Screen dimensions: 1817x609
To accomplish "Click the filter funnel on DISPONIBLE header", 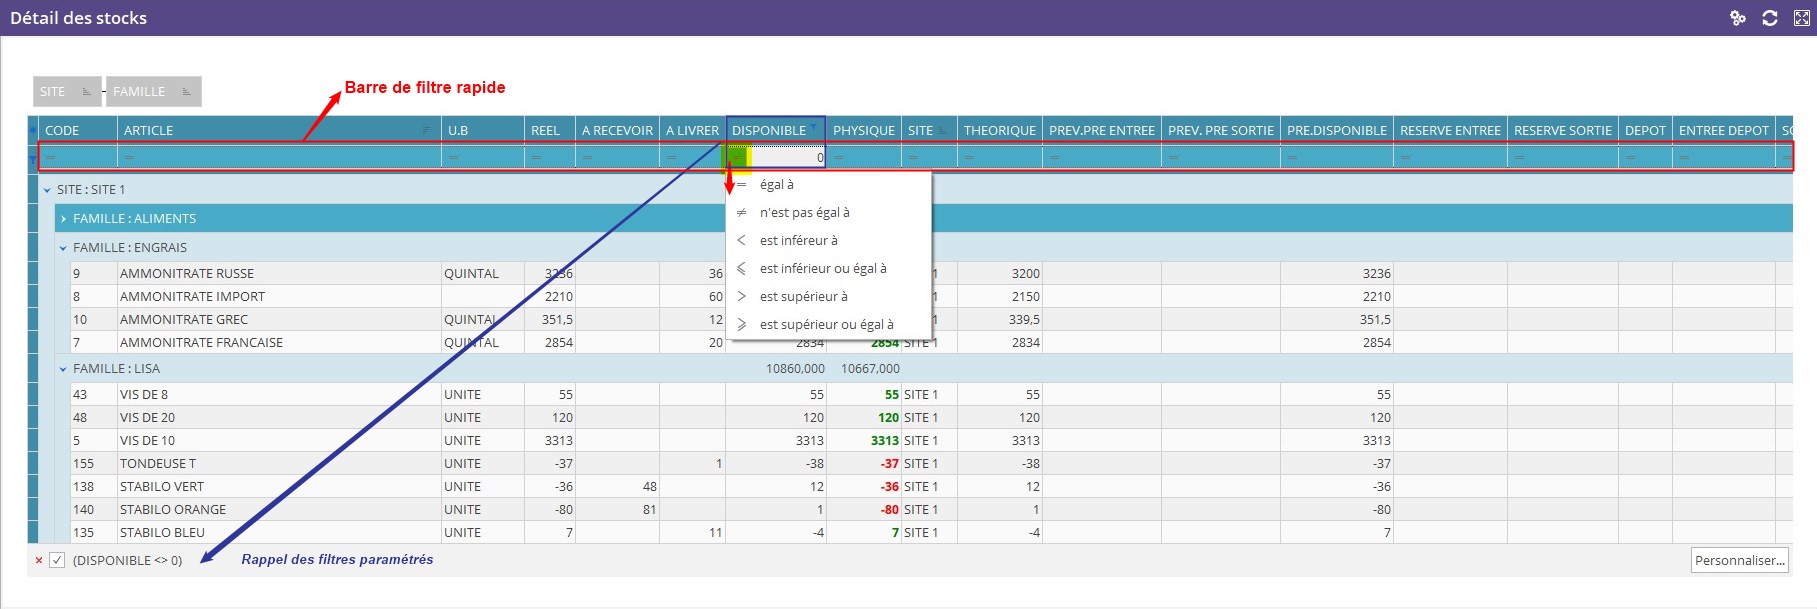I will click(814, 128).
